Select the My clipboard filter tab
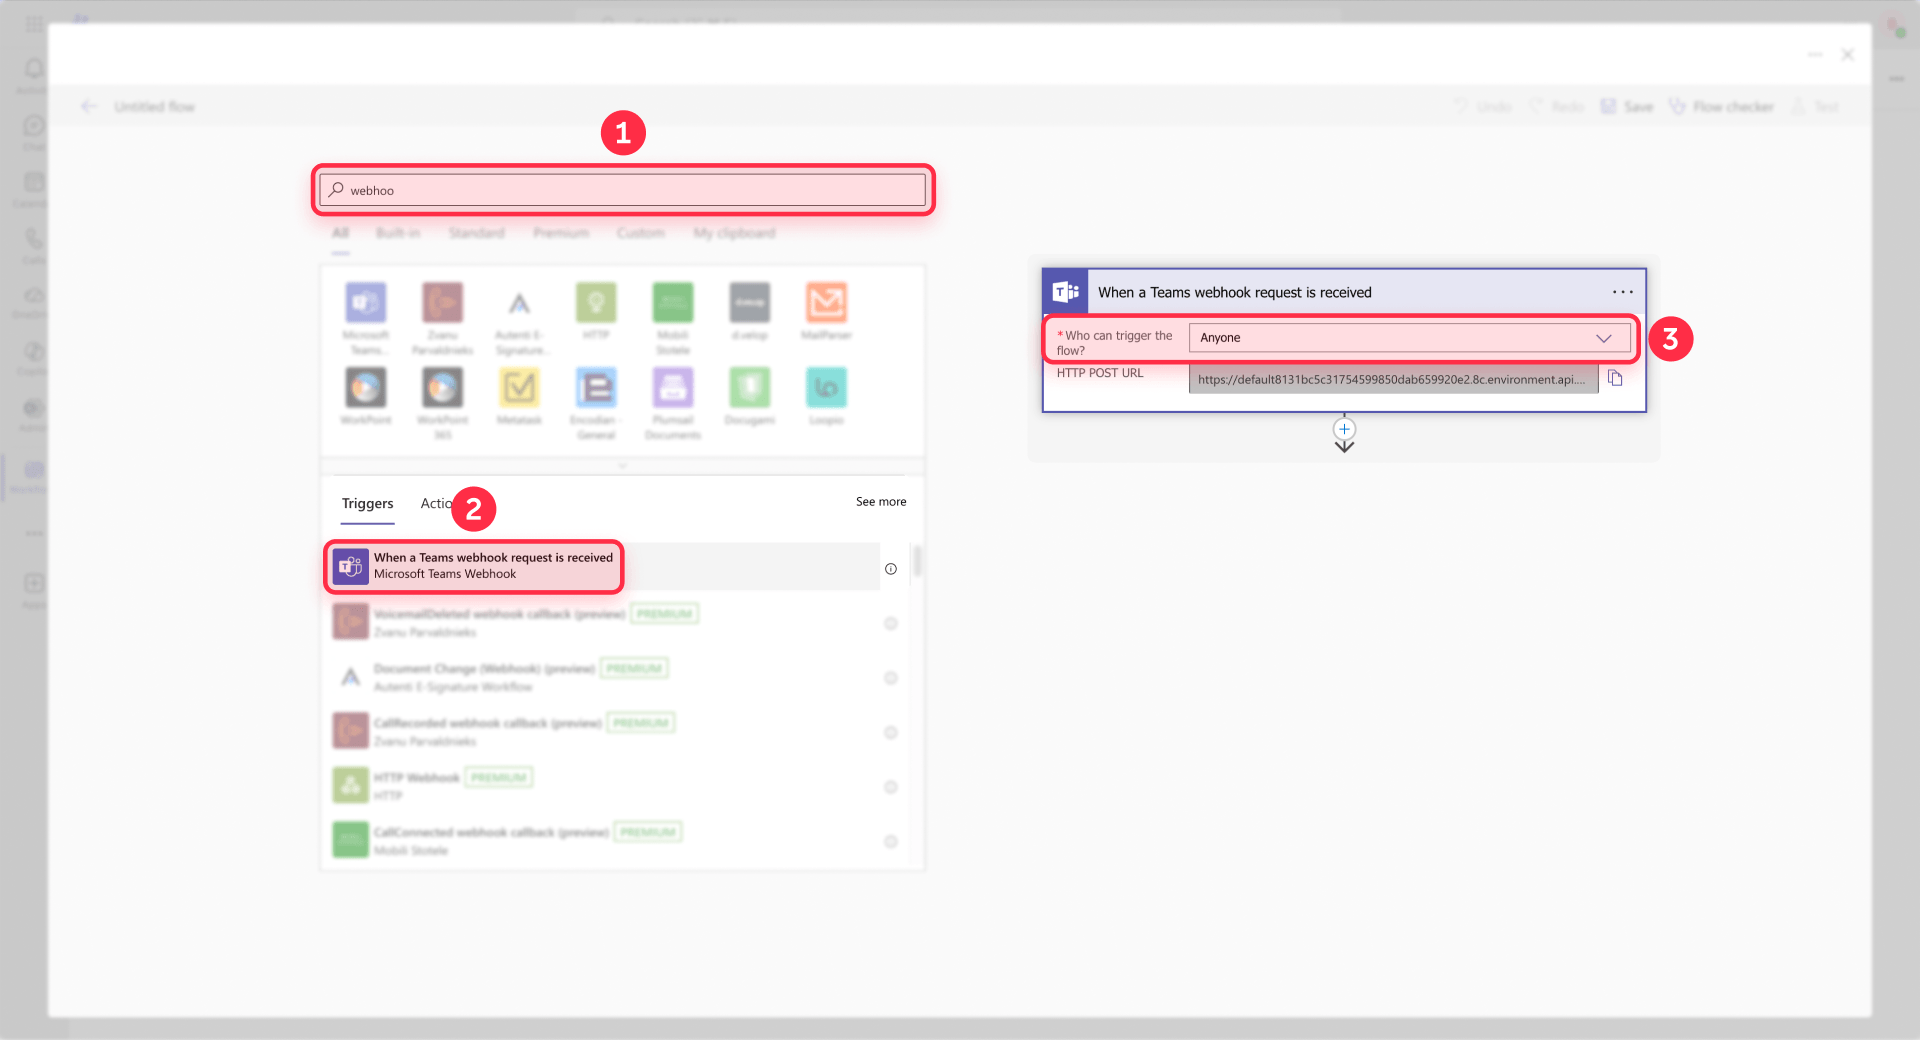 coord(735,233)
